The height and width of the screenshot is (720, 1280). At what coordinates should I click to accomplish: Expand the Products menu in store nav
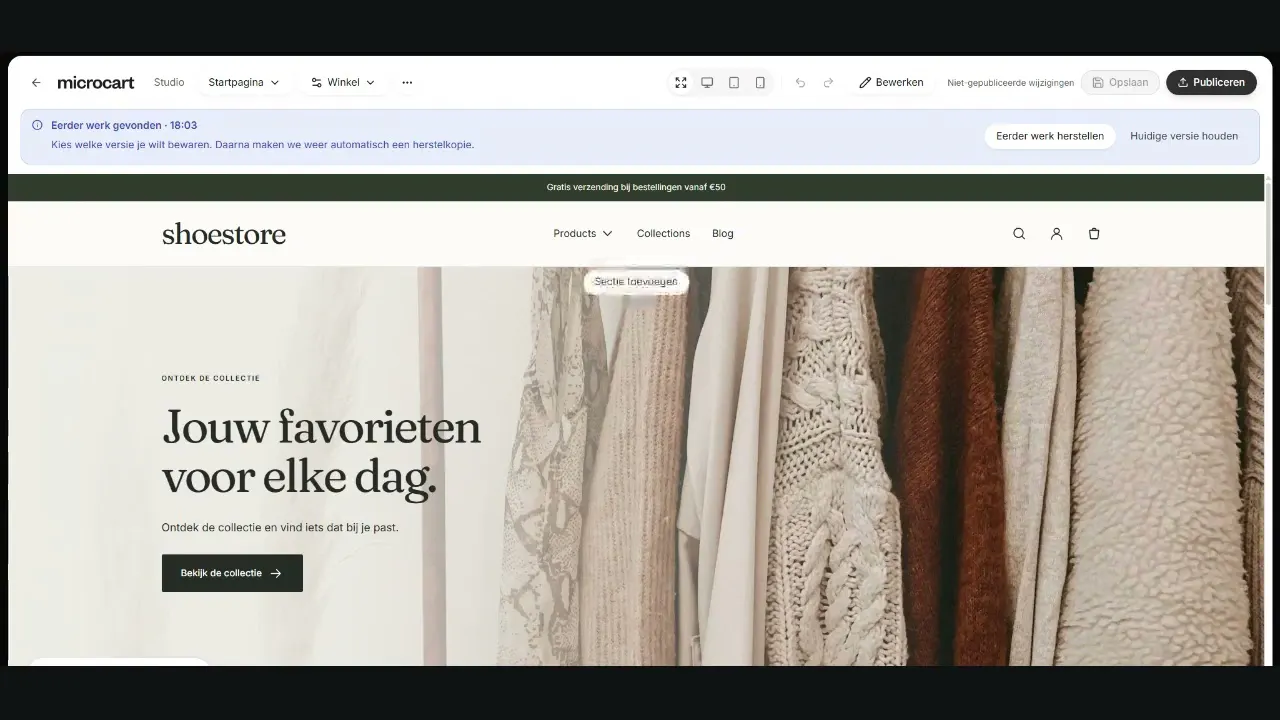[x=583, y=234]
